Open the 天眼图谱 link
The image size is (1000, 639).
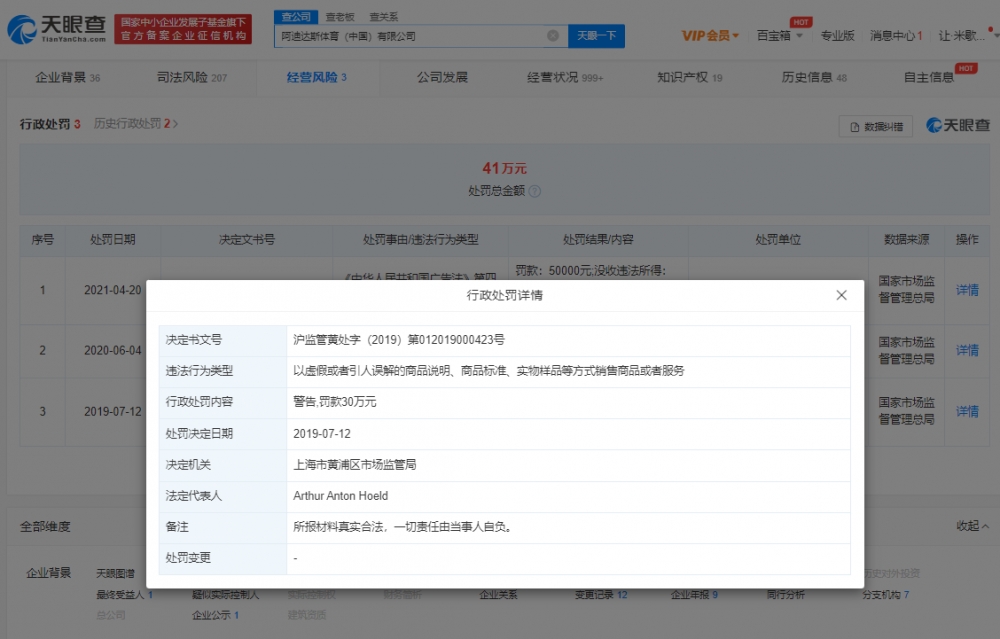115,573
